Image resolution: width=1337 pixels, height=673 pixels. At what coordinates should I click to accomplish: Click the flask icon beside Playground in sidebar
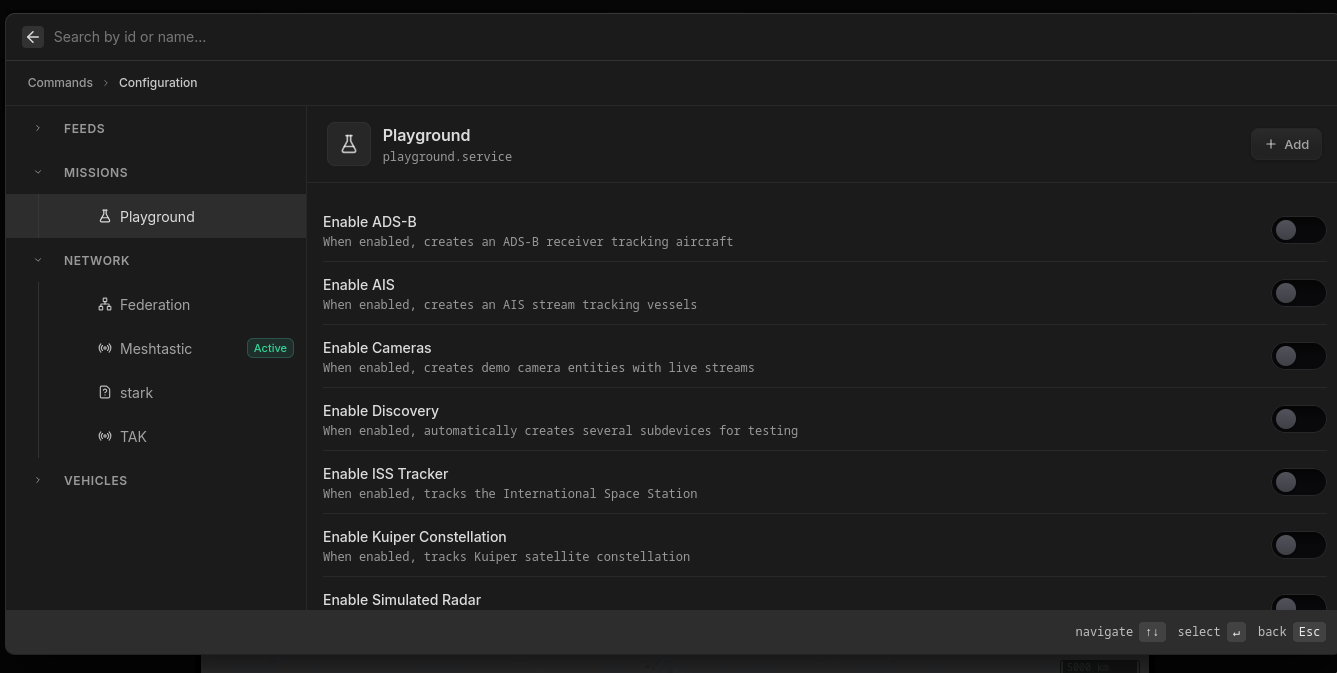(105, 216)
